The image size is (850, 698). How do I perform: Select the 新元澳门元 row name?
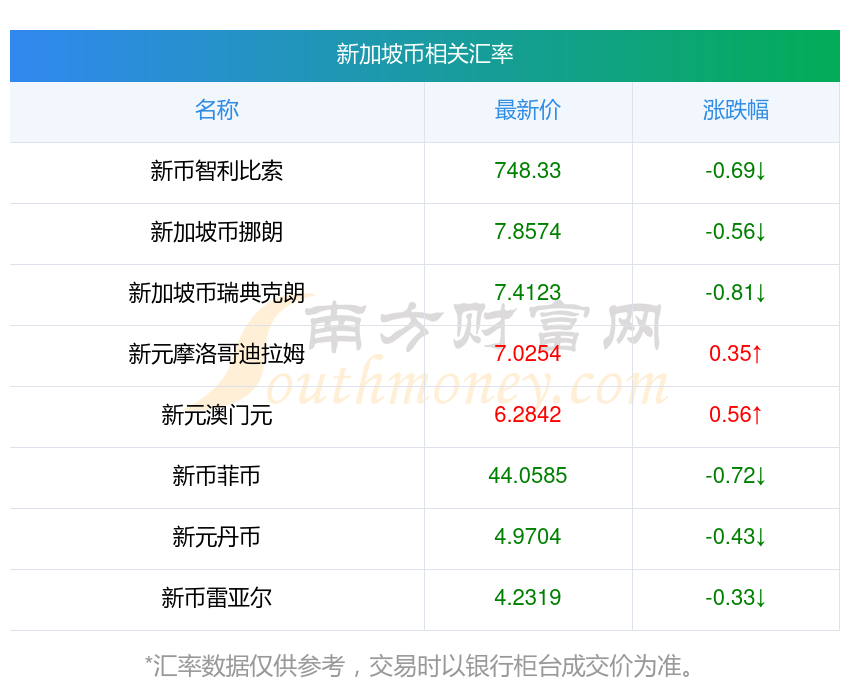click(217, 415)
